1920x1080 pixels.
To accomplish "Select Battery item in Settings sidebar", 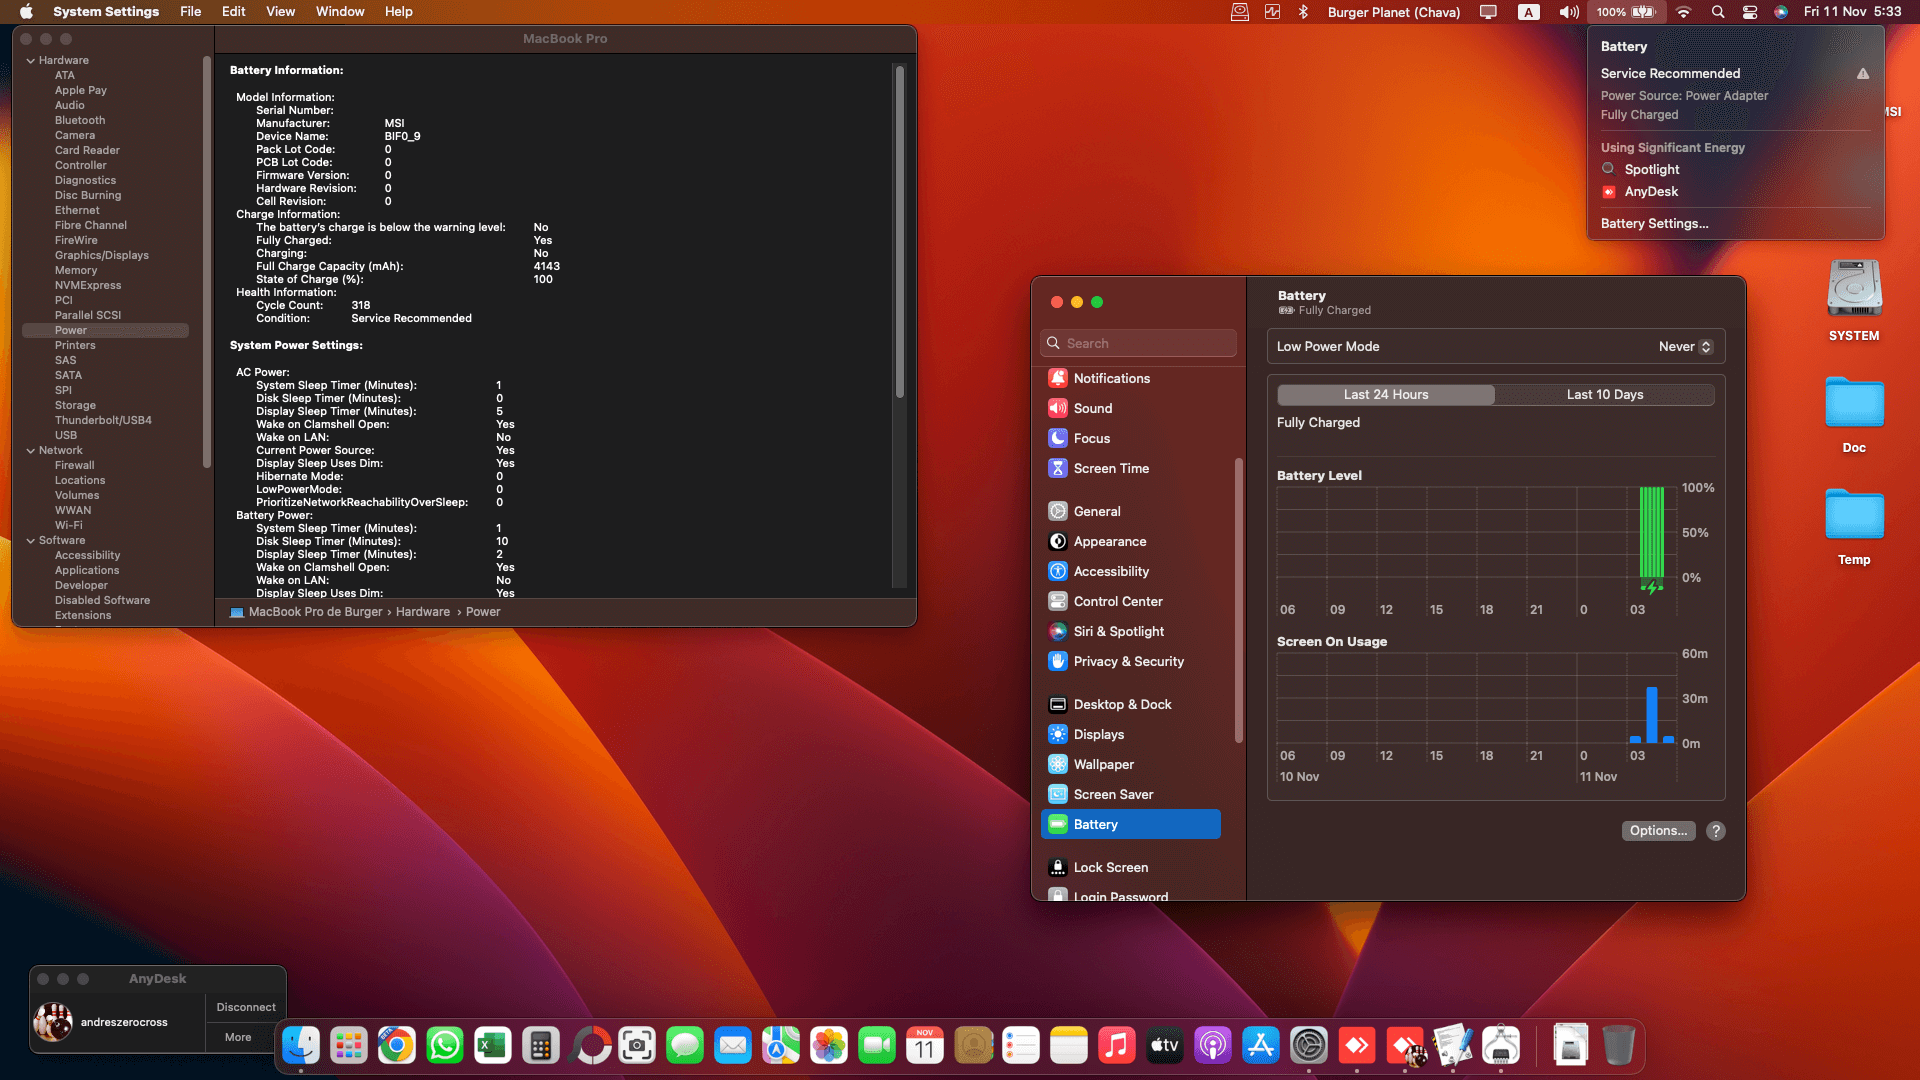I will [1130, 824].
